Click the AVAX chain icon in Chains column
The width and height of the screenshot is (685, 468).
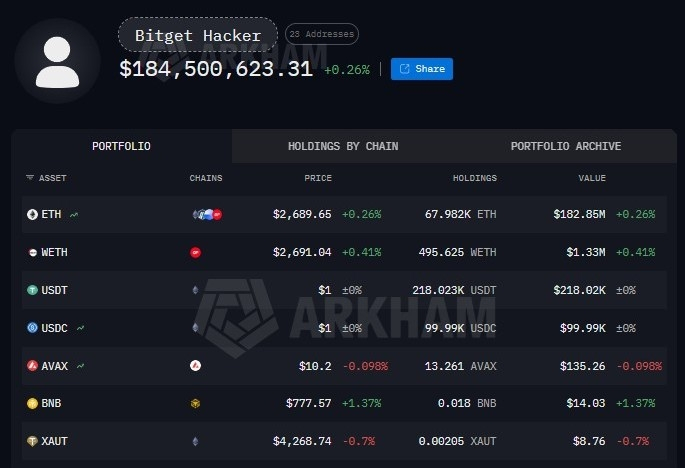pos(195,366)
